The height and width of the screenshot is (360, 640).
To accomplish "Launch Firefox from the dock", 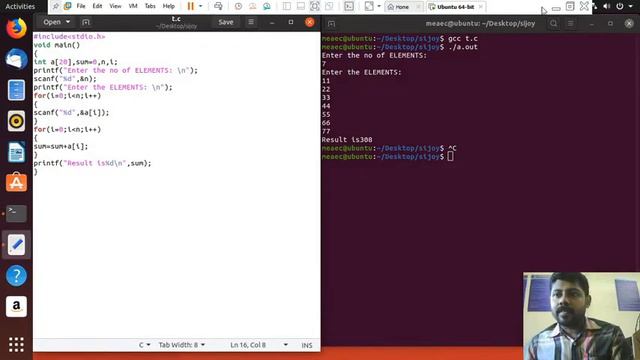I will (x=16, y=28).
